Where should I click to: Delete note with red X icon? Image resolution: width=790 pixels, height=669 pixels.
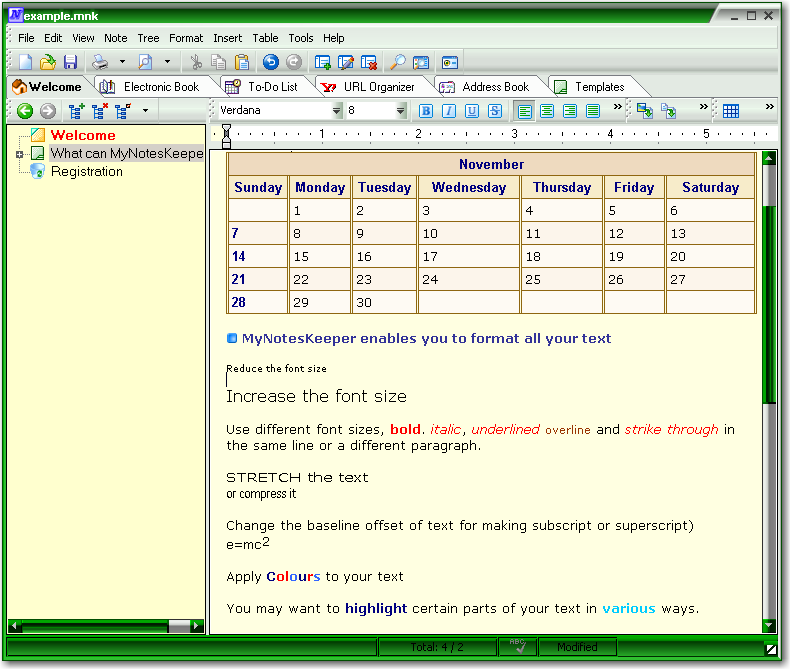[369, 62]
